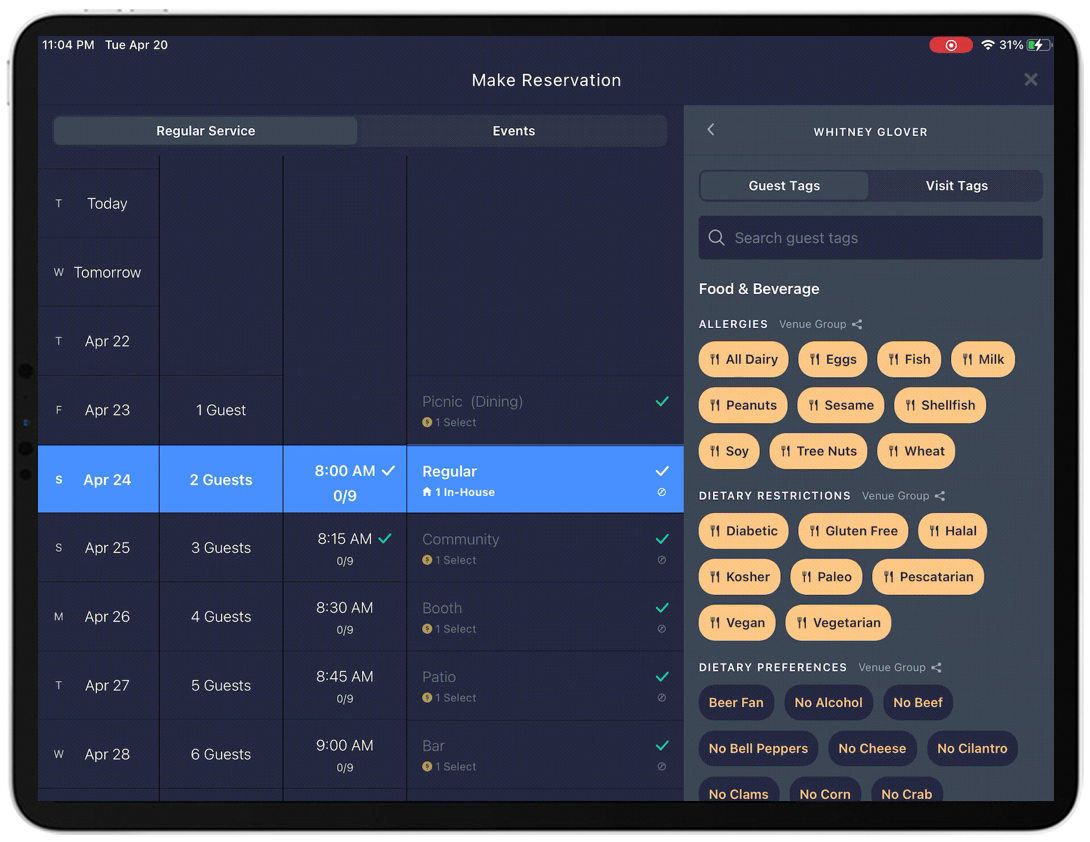Screen dimensions: 1090x842
Task: Click the Wi-Fi icon in status bar
Action: [x=988, y=45]
